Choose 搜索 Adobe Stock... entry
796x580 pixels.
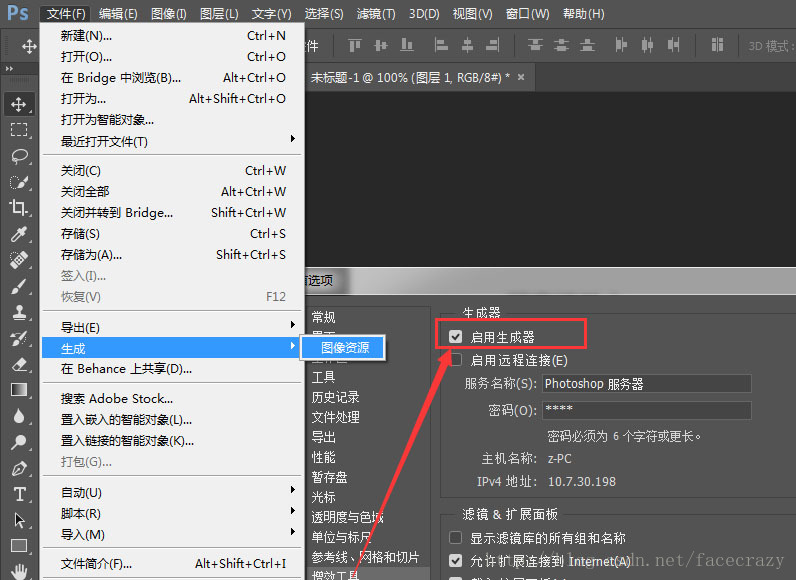coord(172,398)
